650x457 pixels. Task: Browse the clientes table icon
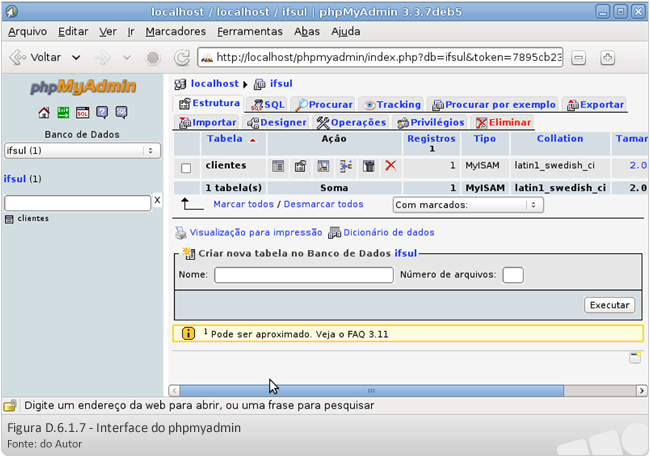(x=278, y=166)
